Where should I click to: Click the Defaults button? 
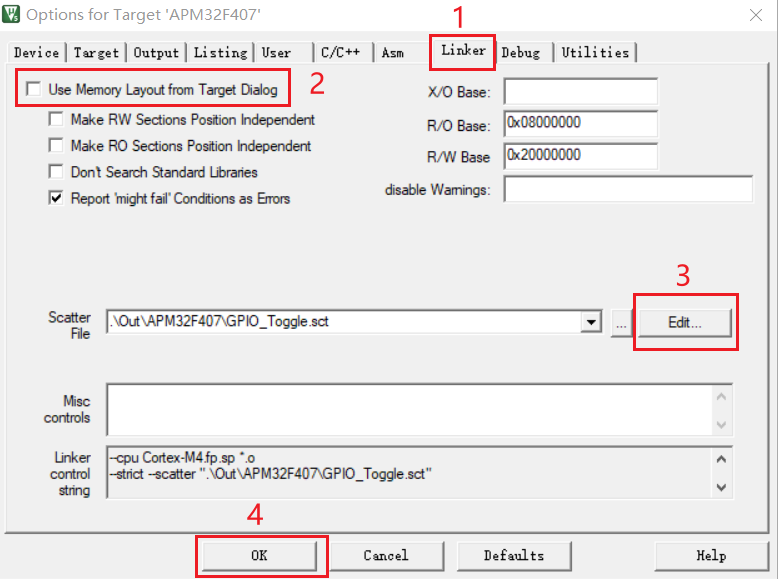pos(514,555)
